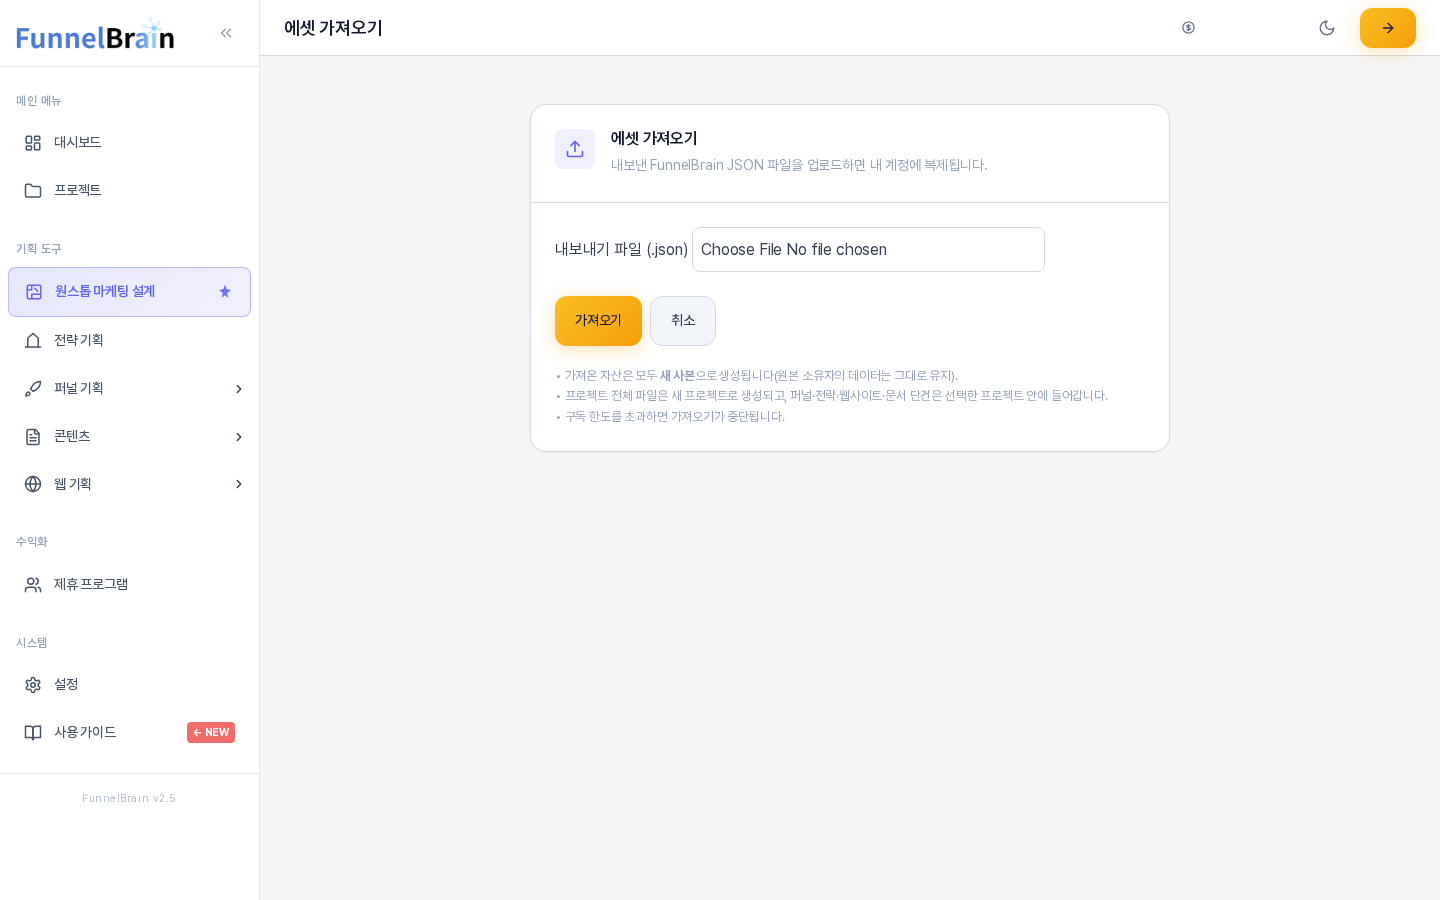Choose a JSON file to upload
The width and height of the screenshot is (1440, 900).
tap(868, 250)
